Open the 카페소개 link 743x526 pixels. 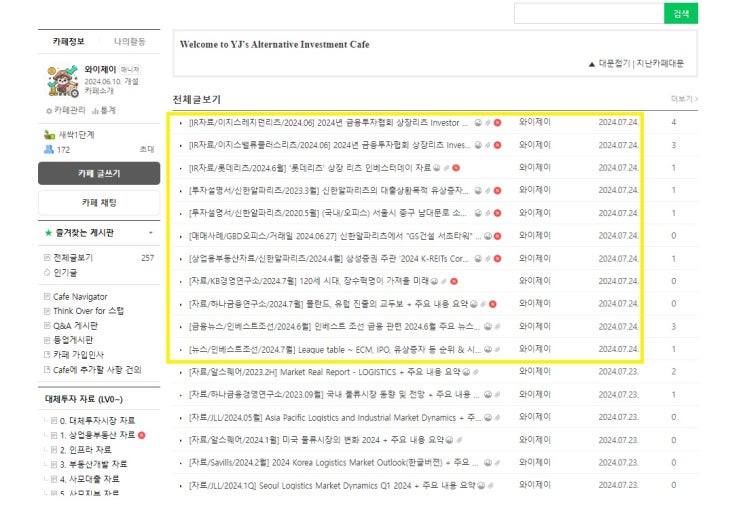pyautogui.click(x=99, y=91)
